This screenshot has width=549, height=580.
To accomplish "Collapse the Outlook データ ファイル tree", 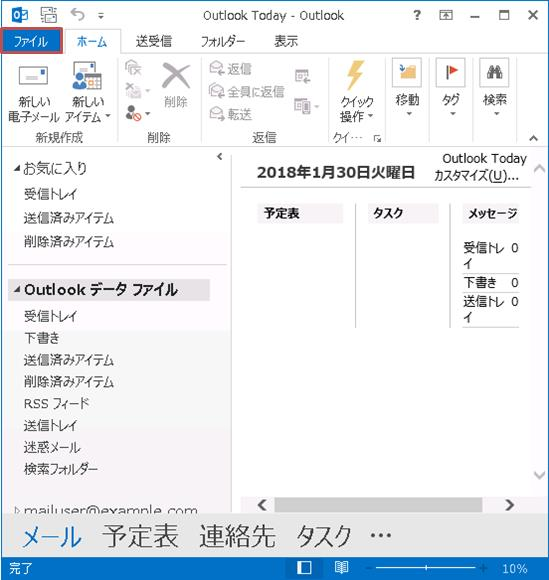I will click(17, 289).
